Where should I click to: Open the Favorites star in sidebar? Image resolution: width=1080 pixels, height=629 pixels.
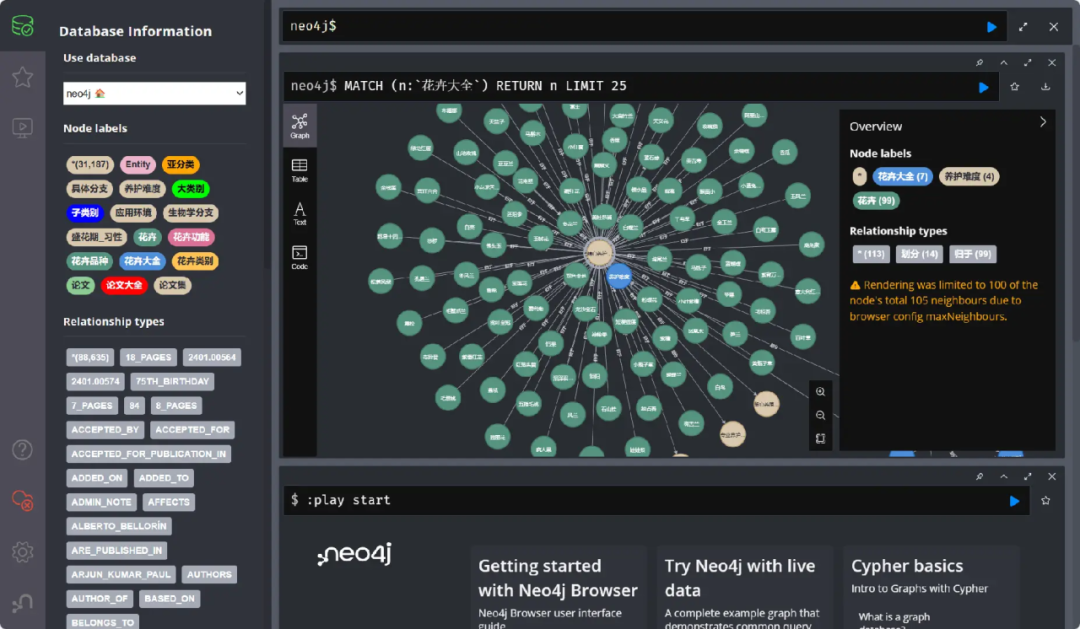[x=22, y=76]
